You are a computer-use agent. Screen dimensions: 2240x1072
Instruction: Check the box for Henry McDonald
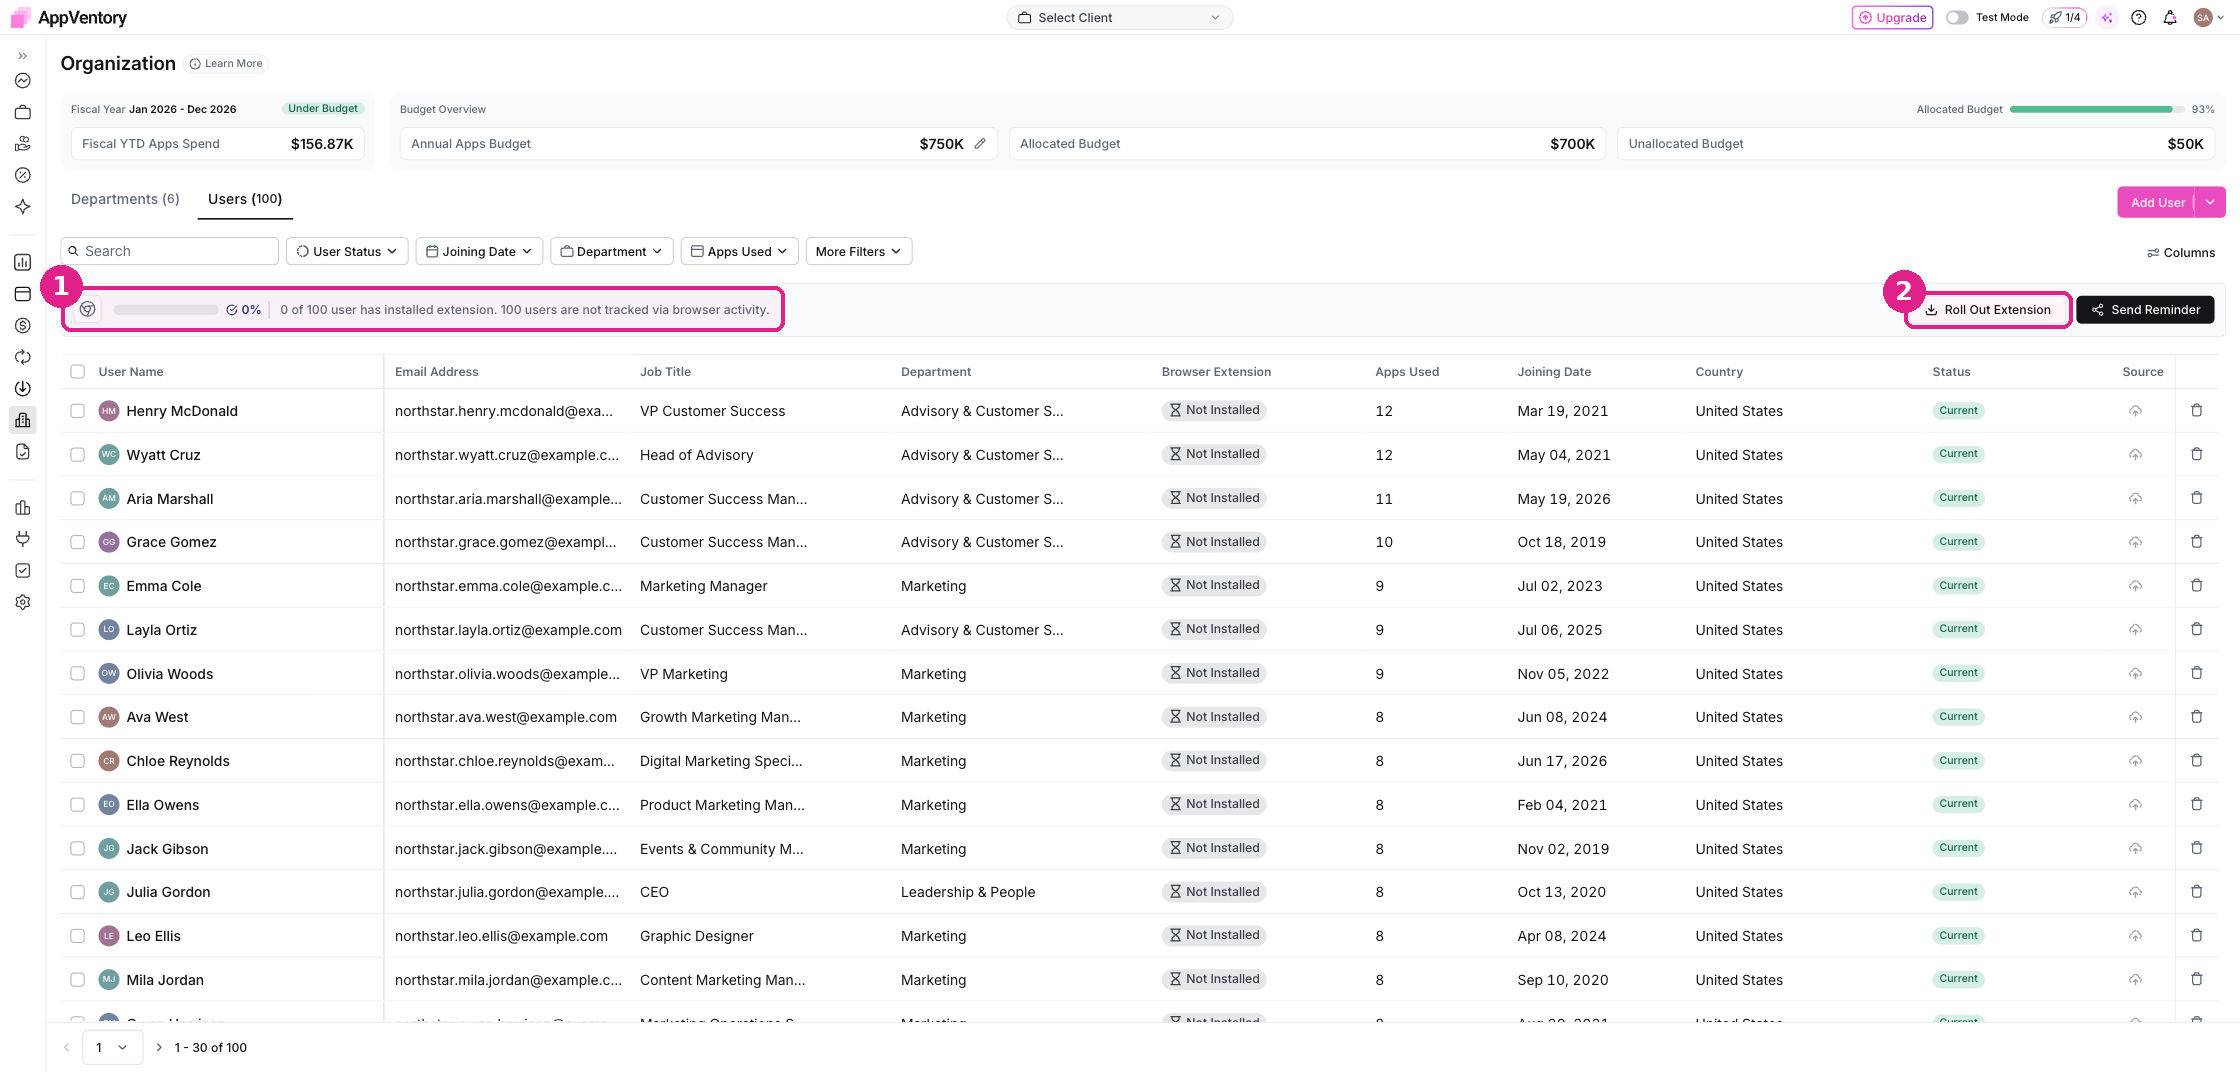pyautogui.click(x=77, y=410)
